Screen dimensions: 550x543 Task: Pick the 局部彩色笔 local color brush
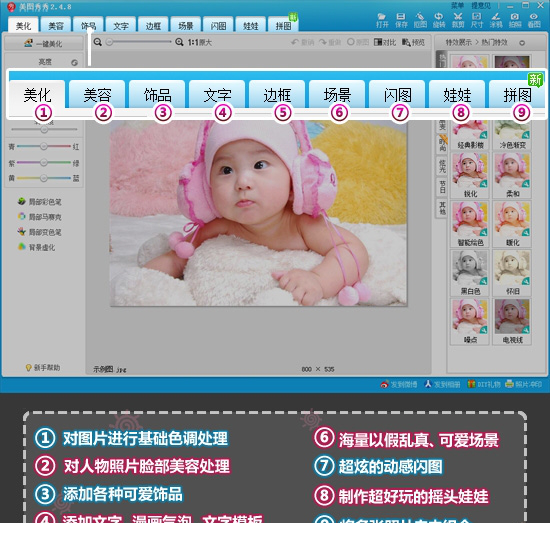click(x=40, y=202)
